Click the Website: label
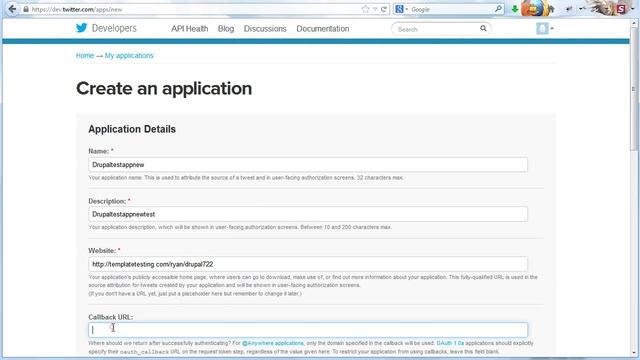This screenshot has width=640, height=360. tap(102, 251)
